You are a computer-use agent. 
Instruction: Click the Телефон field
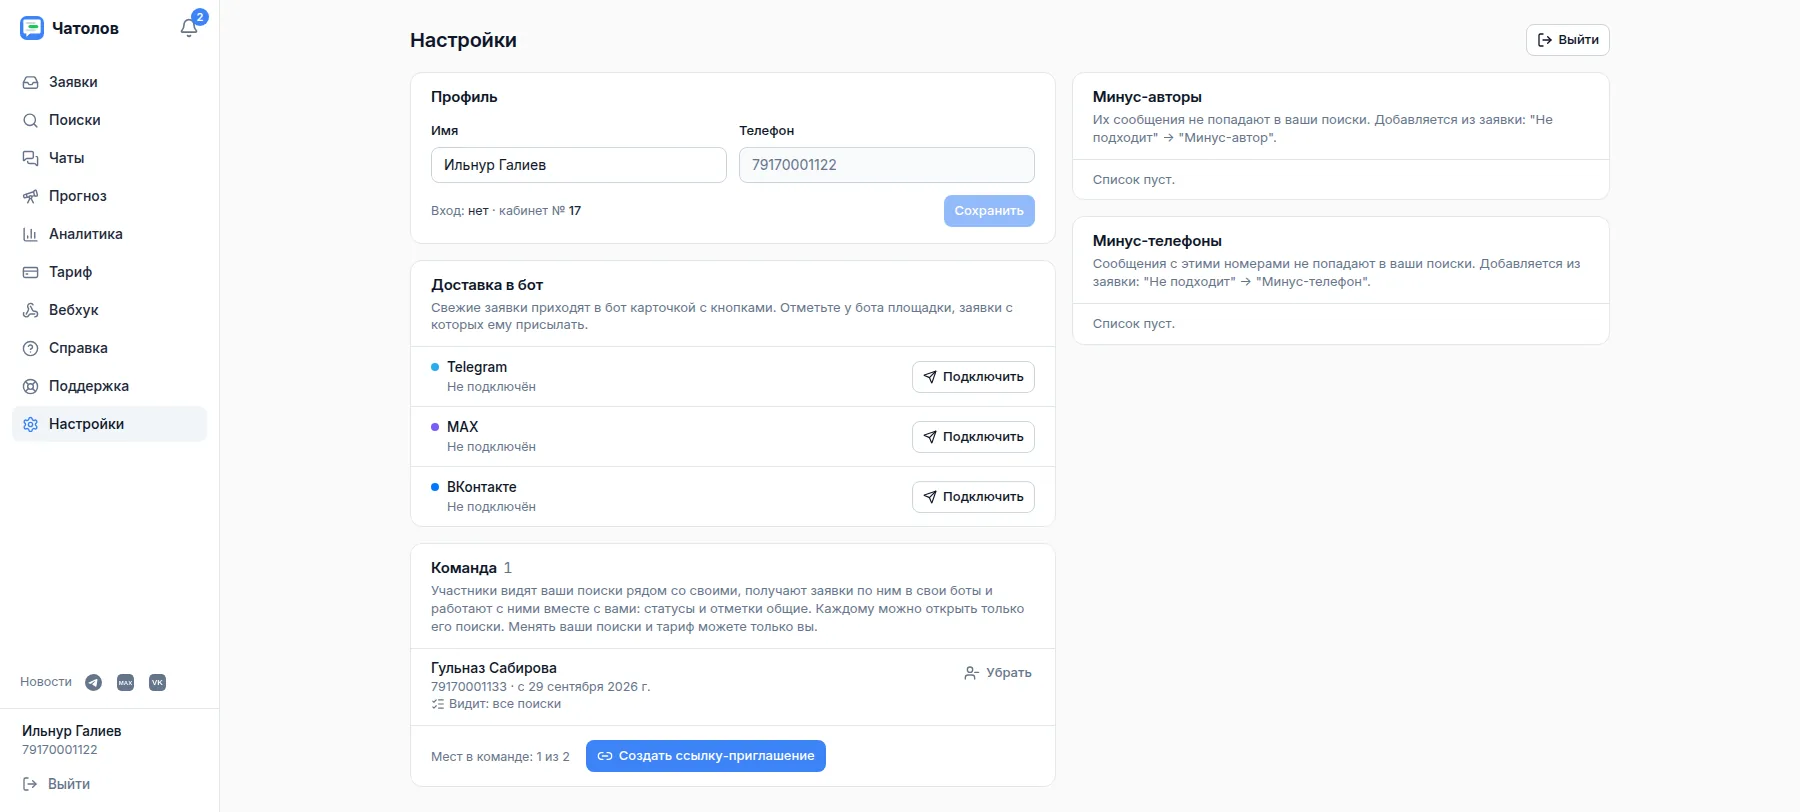tap(887, 165)
